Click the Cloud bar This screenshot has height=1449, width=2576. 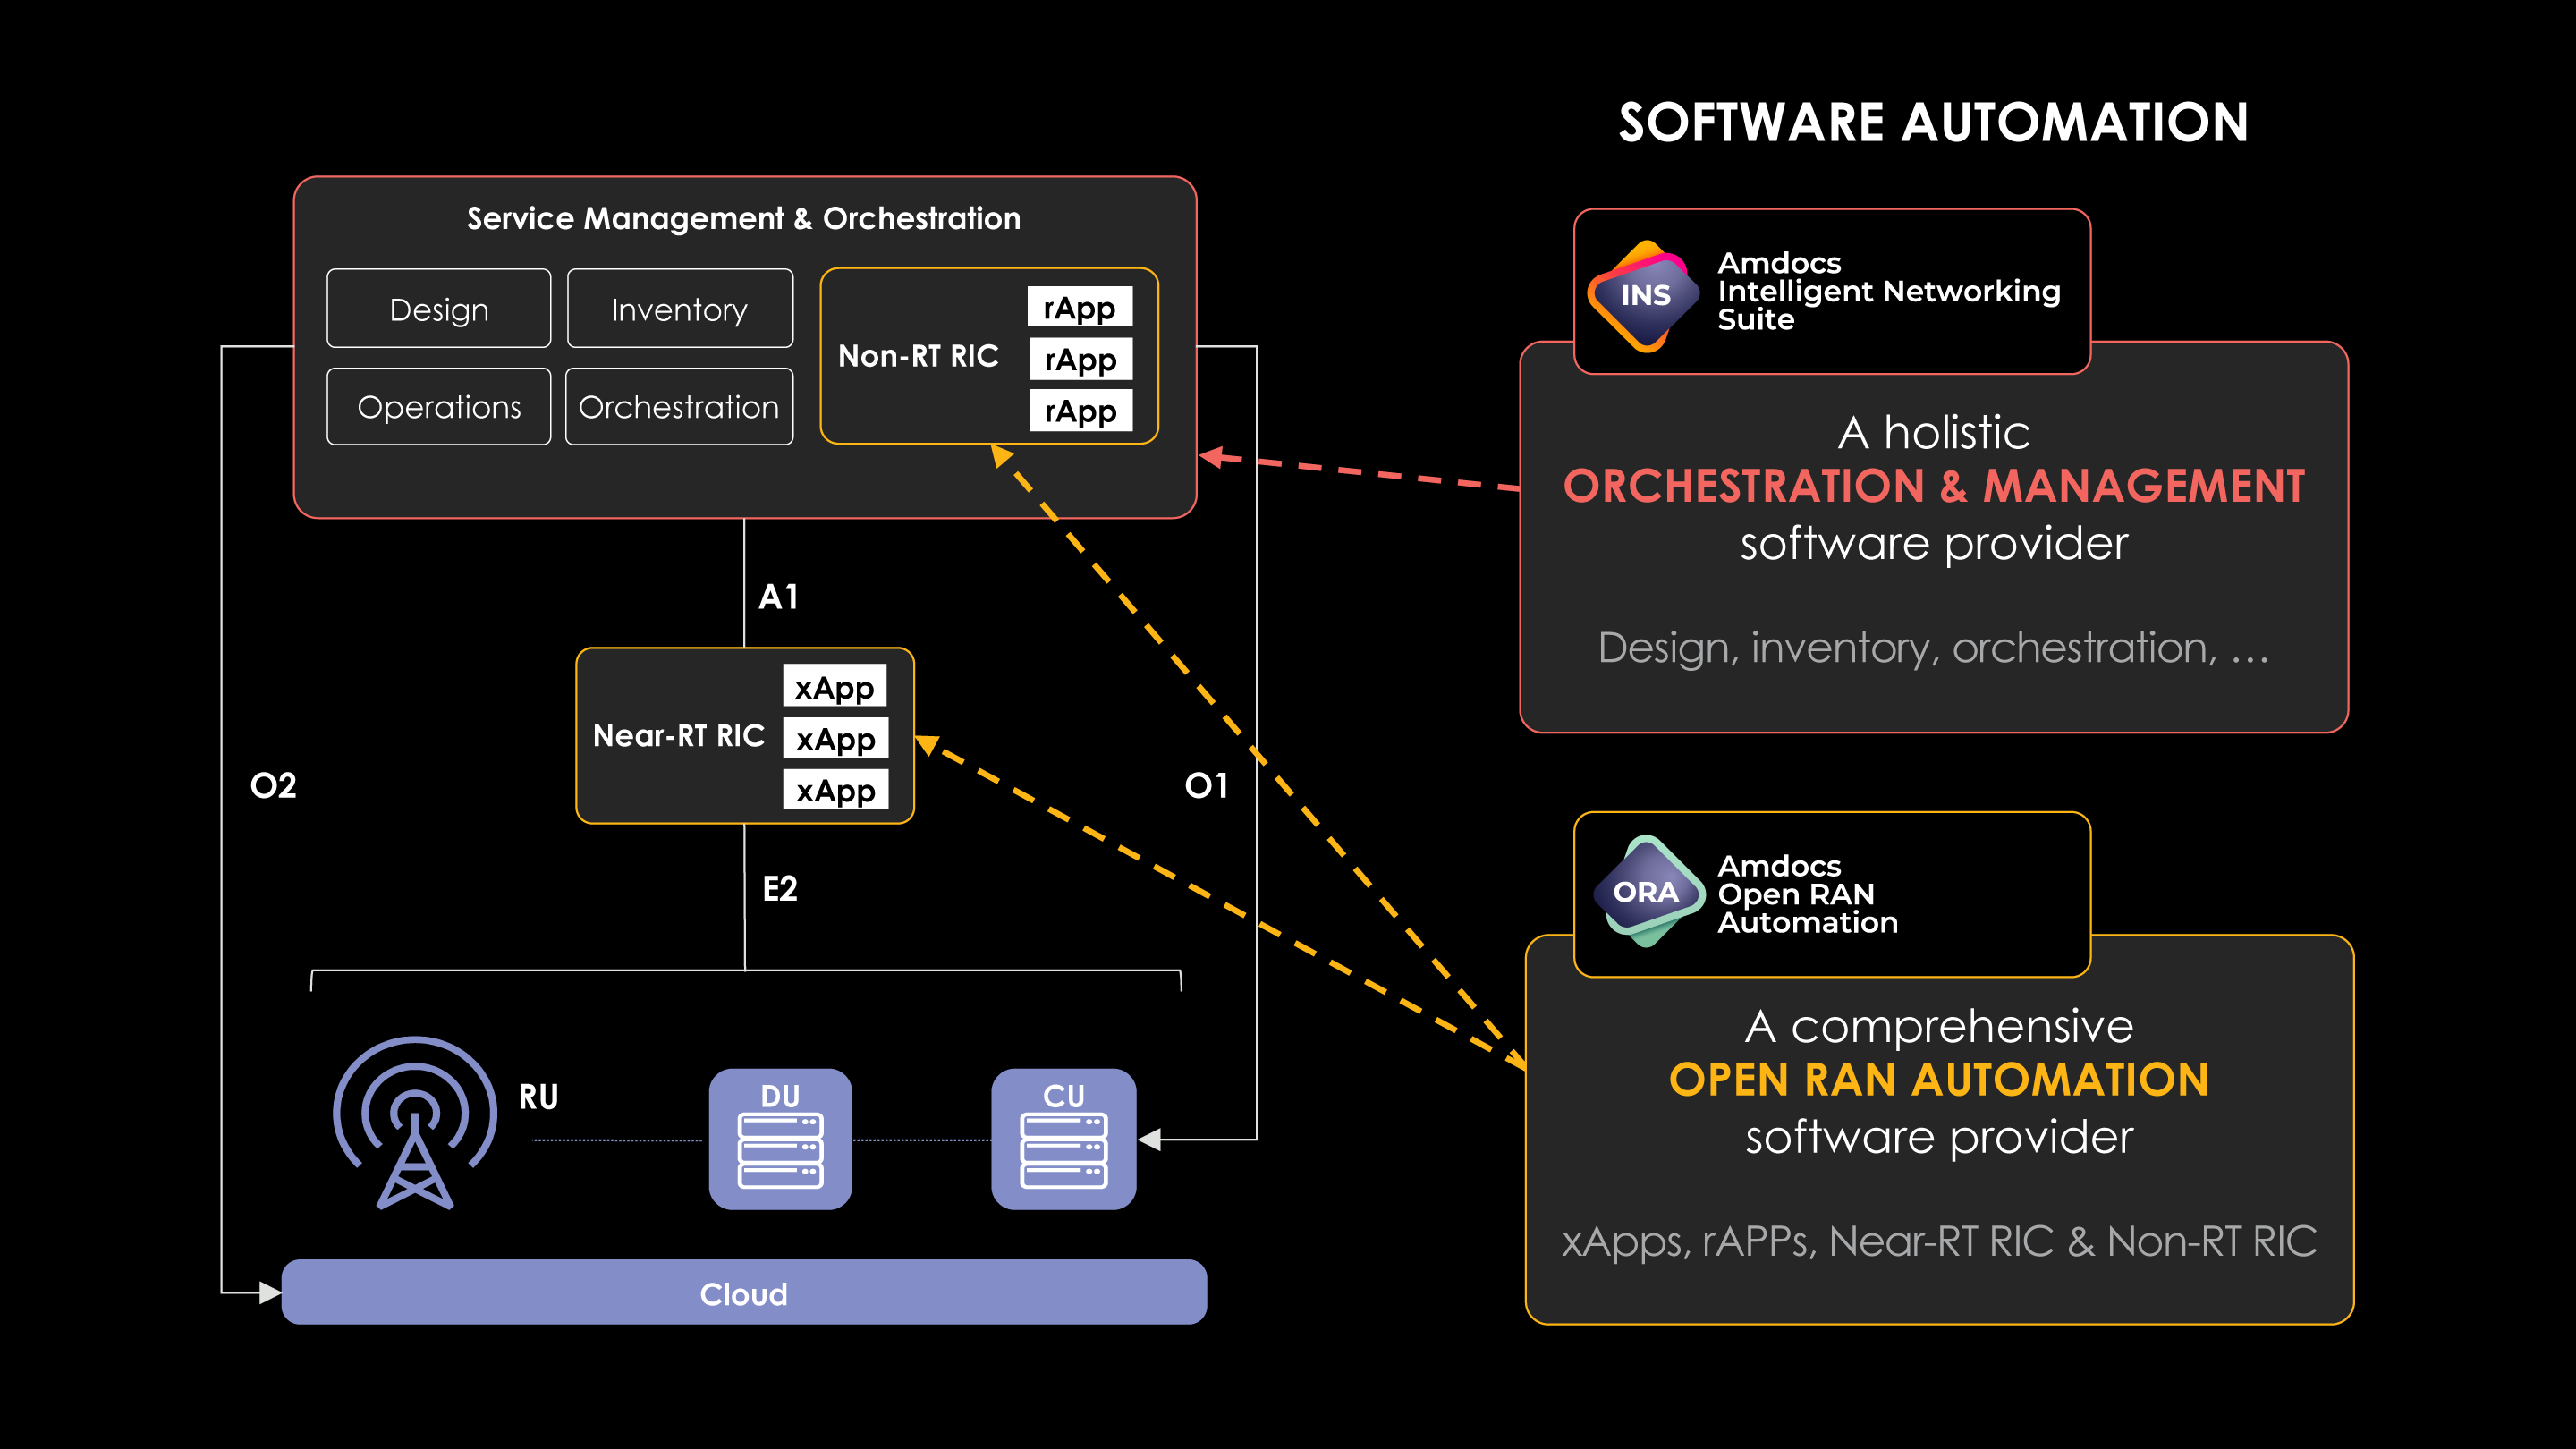point(744,1293)
